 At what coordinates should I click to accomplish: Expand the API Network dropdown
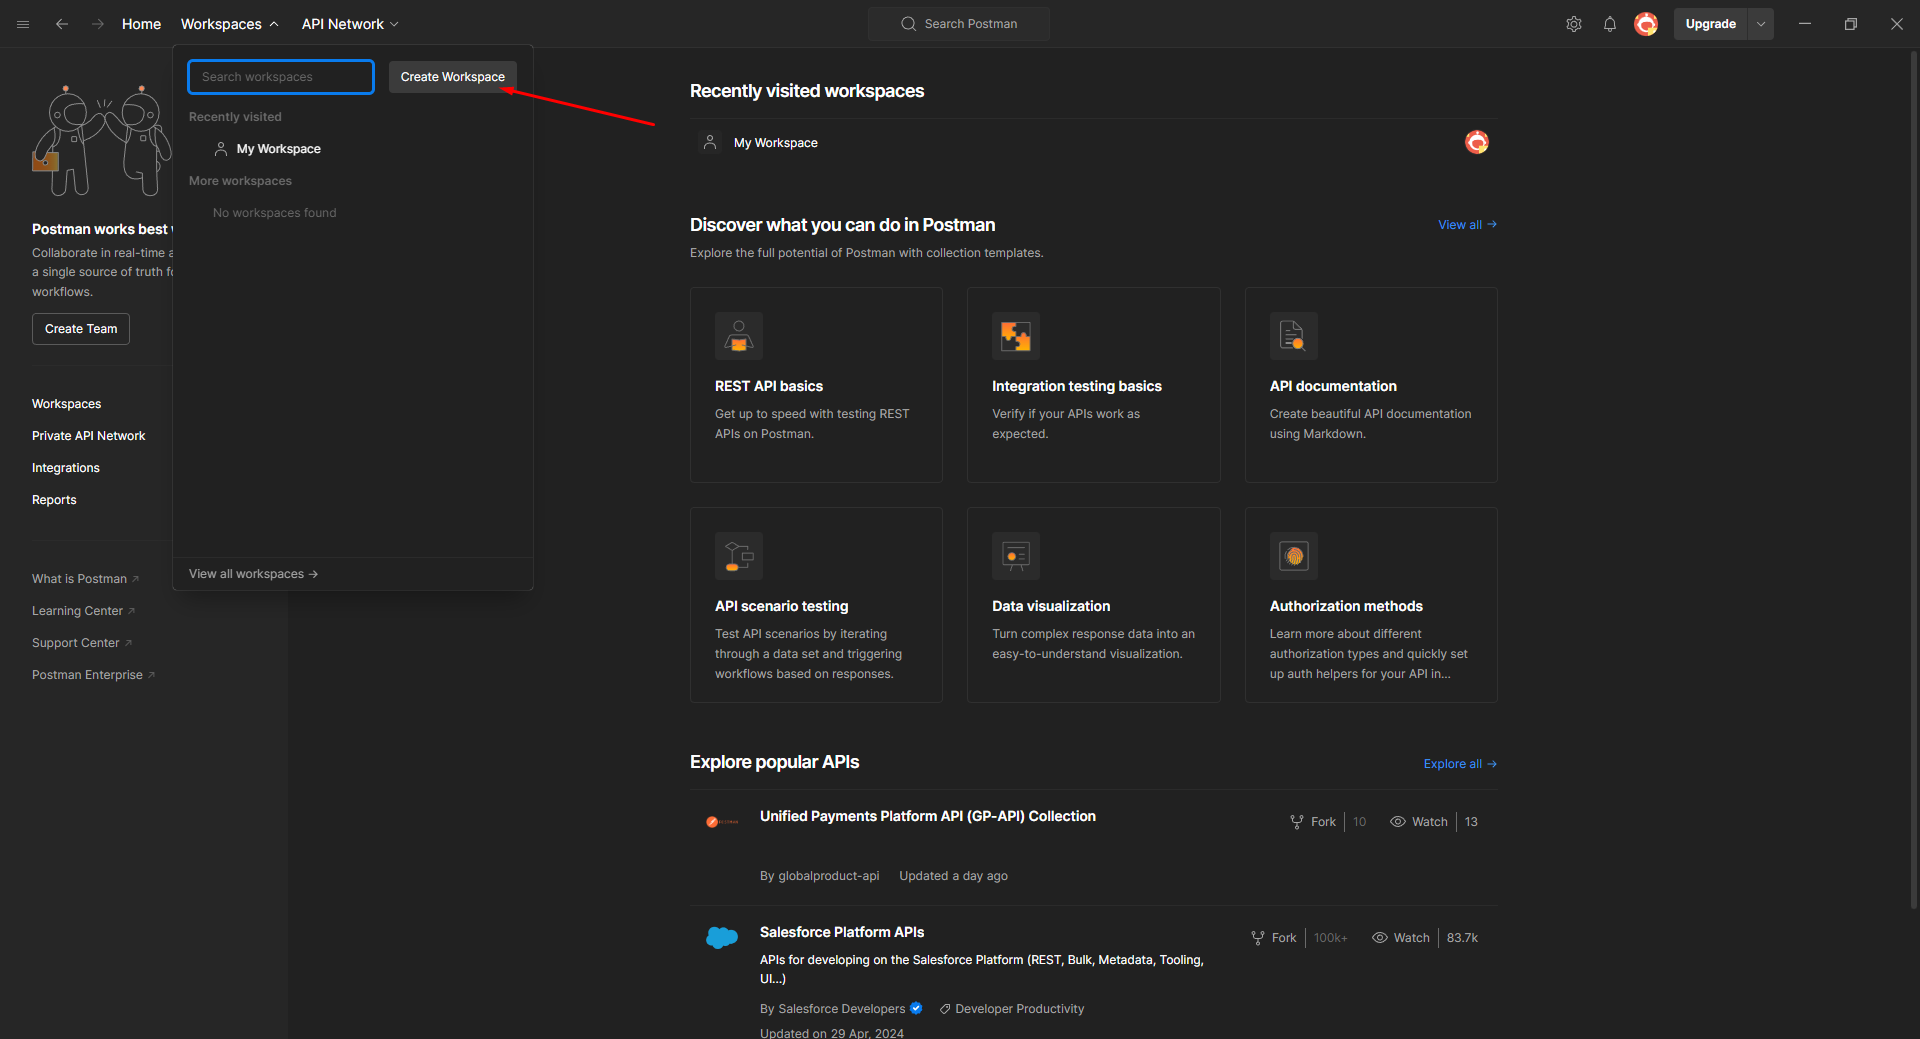click(x=350, y=24)
